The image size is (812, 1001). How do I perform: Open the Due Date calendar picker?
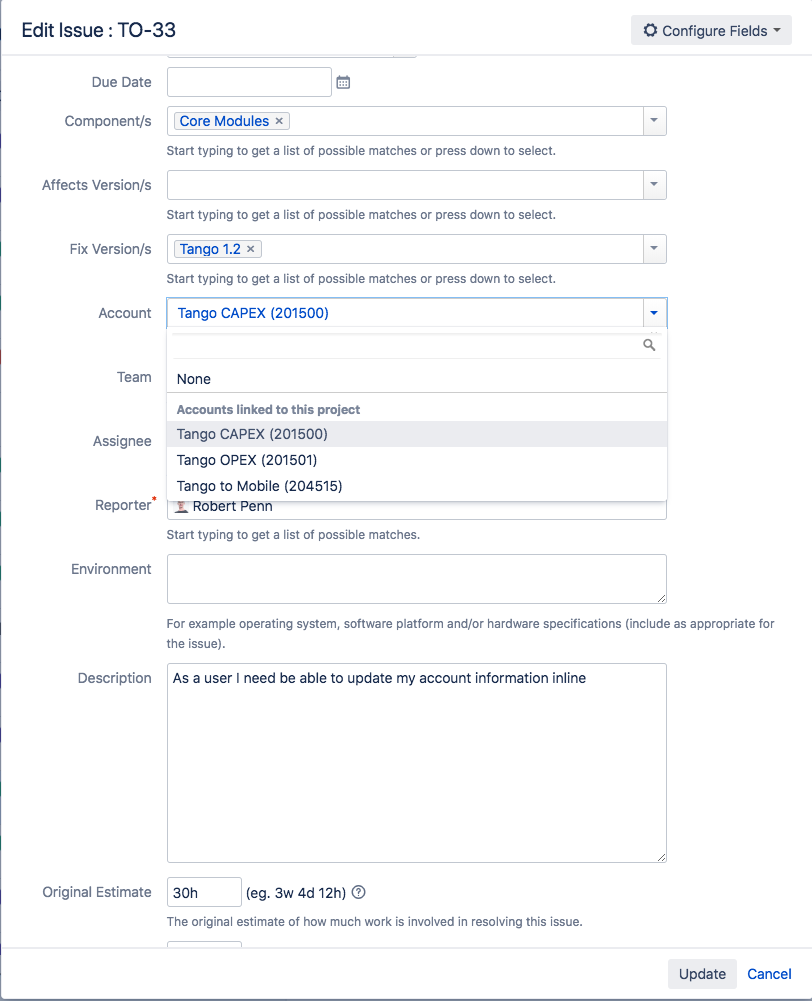tap(343, 82)
